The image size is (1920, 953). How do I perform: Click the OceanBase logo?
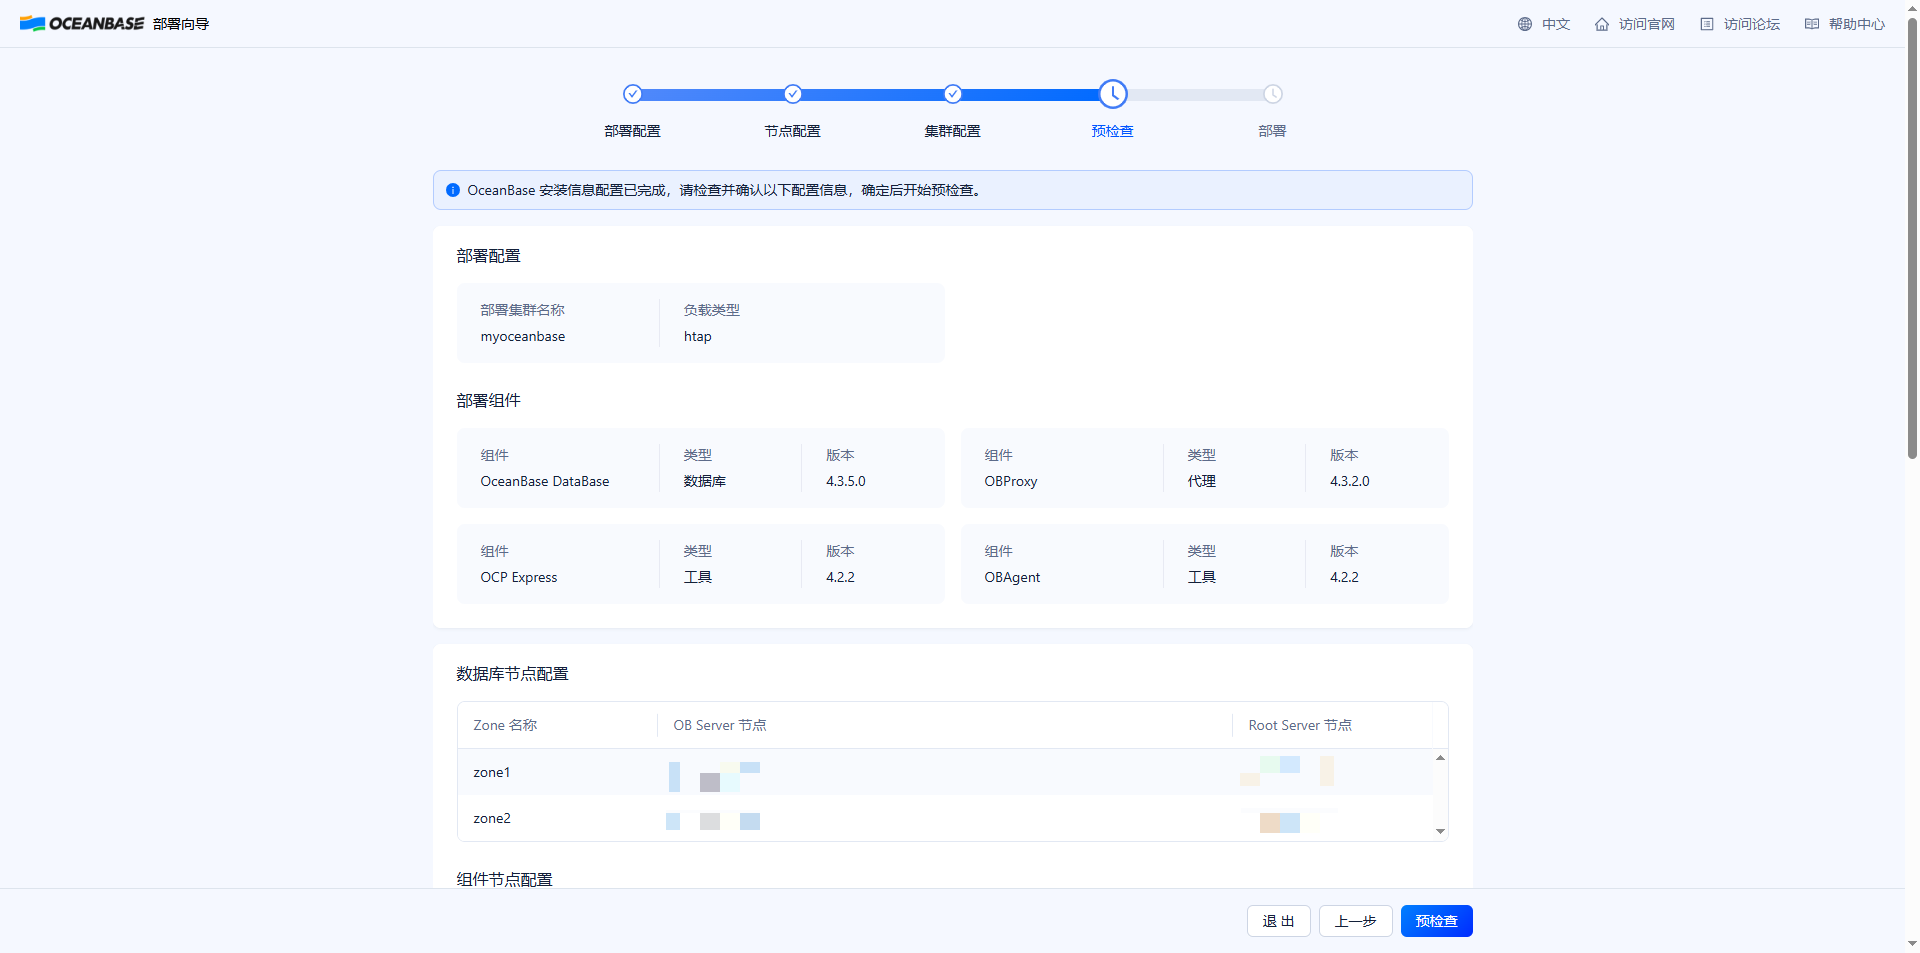click(x=82, y=23)
